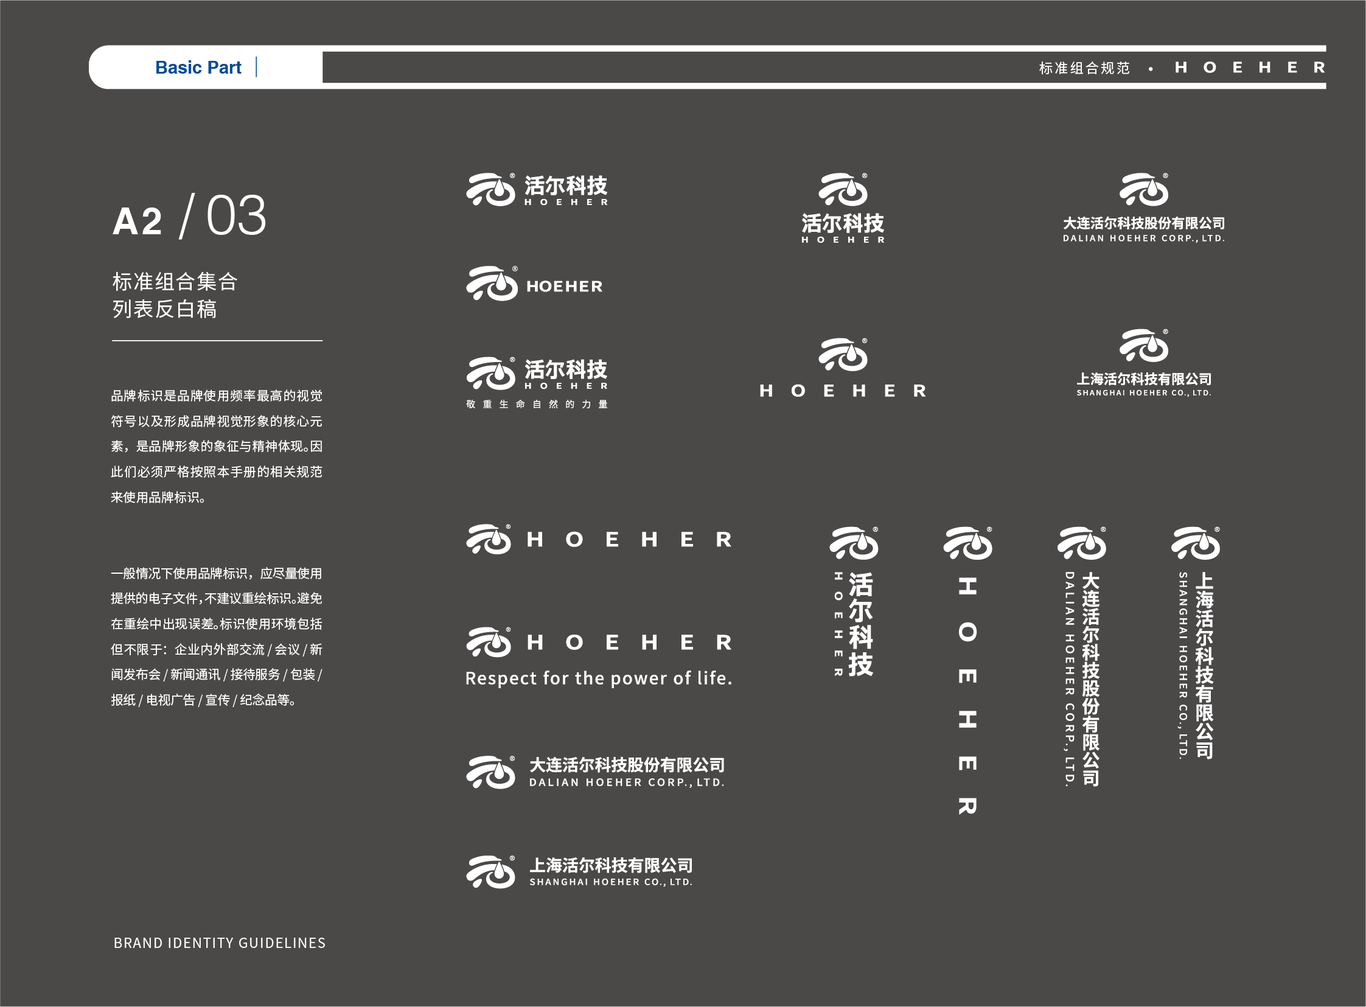Click the emblem above the centered 大连活尔科技股份有限公司

[x=1144, y=189]
